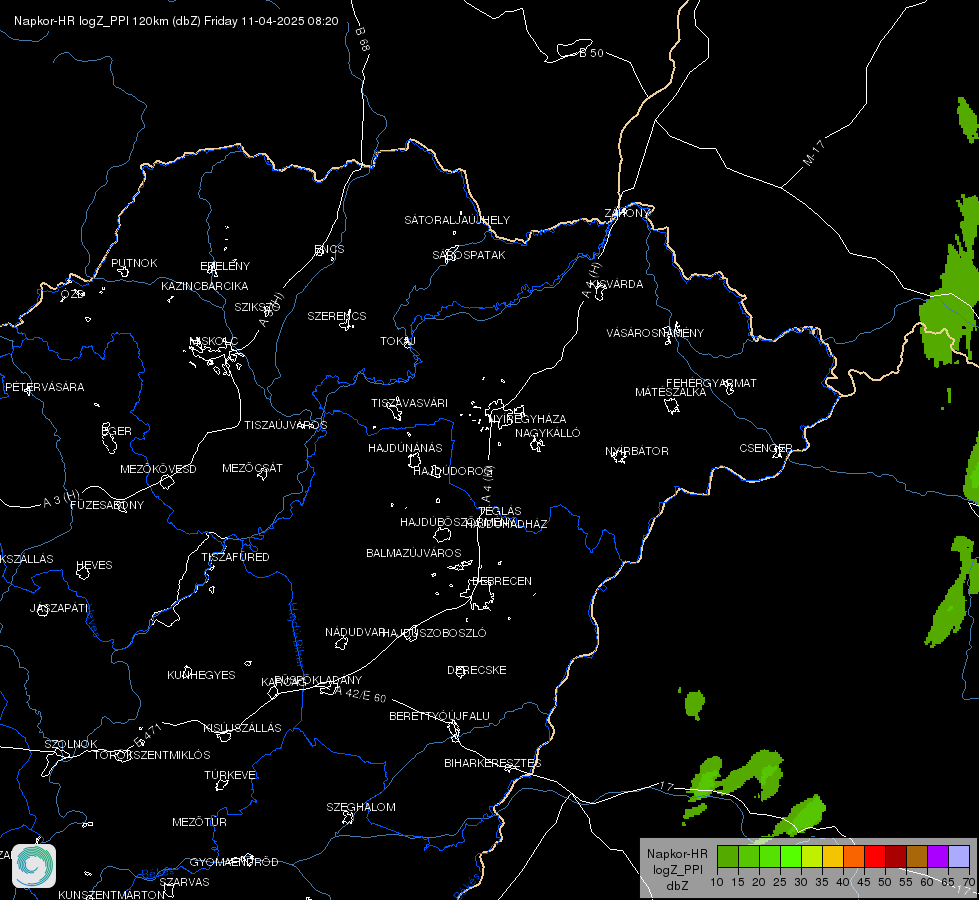Image resolution: width=979 pixels, height=900 pixels.
Task: Click the 30 dBZ yellow-green legend swatch
Action: (812, 857)
